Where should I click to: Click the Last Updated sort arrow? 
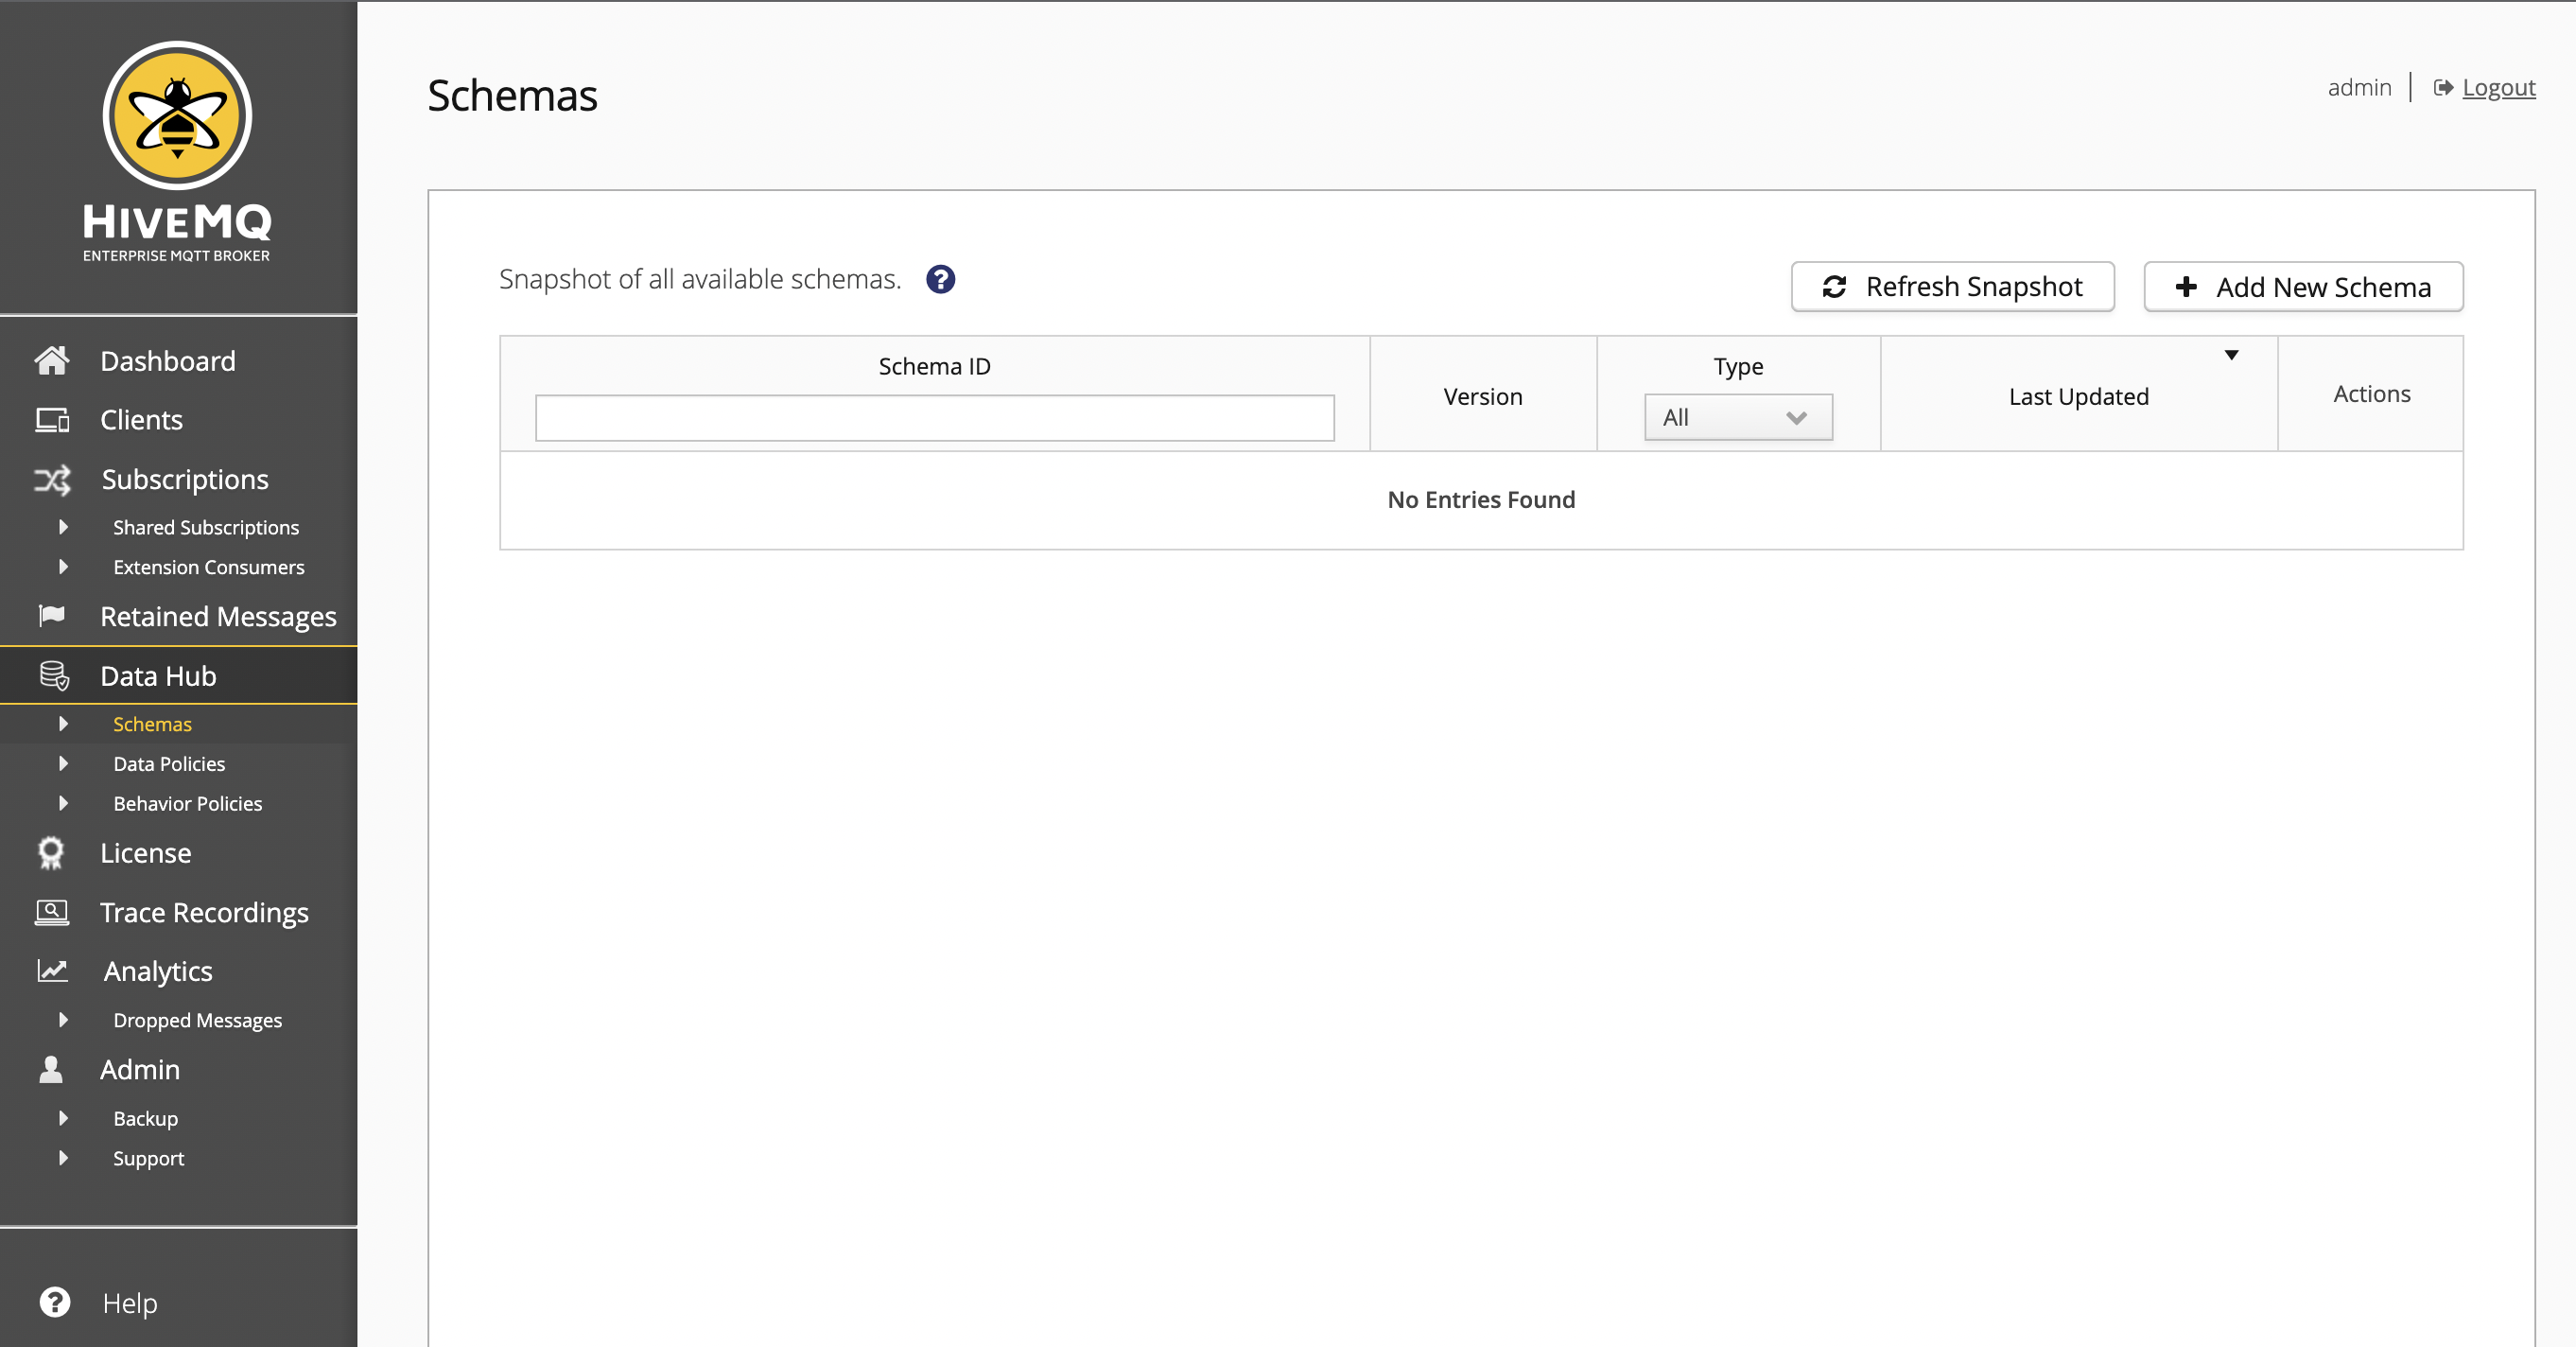coord(2232,355)
